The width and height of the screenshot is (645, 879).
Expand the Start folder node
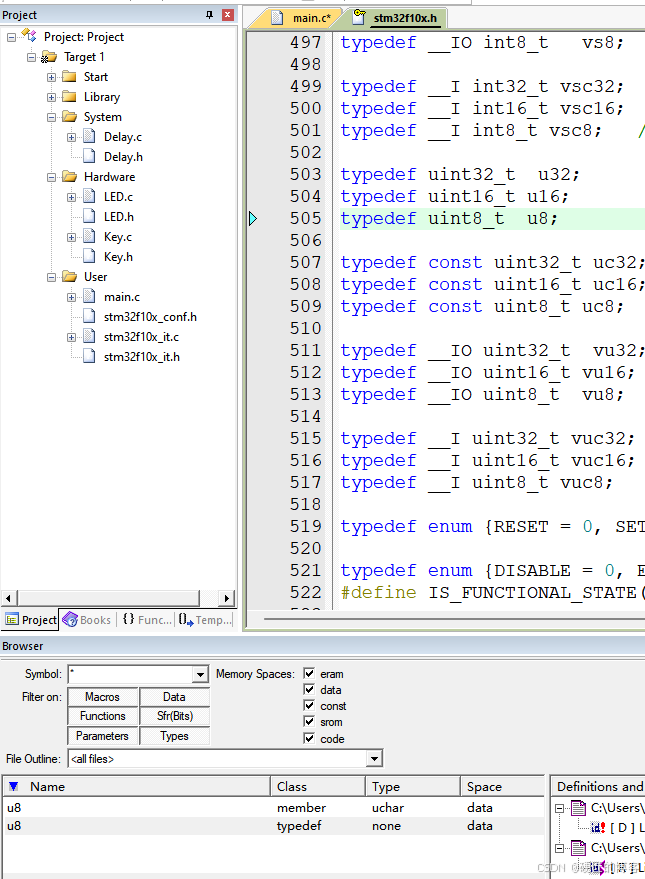click(52, 77)
